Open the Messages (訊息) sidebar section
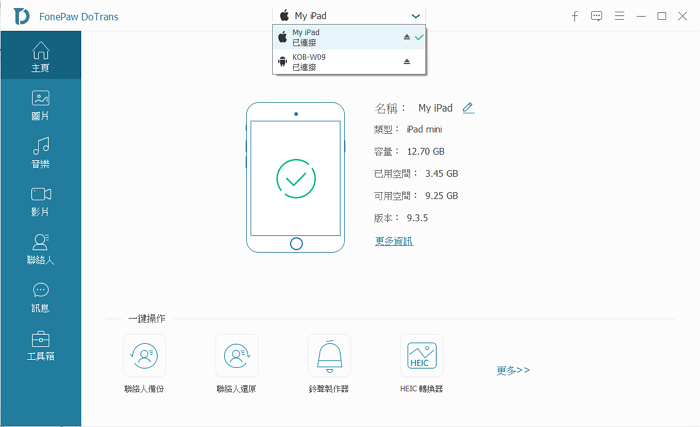This screenshot has width=700, height=427. tap(41, 297)
